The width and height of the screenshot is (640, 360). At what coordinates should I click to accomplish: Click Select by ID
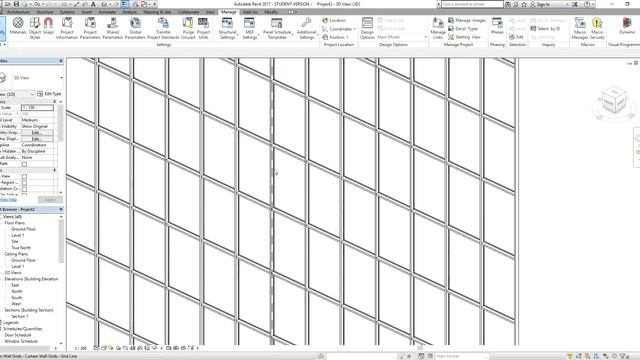pyautogui.click(x=545, y=29)
